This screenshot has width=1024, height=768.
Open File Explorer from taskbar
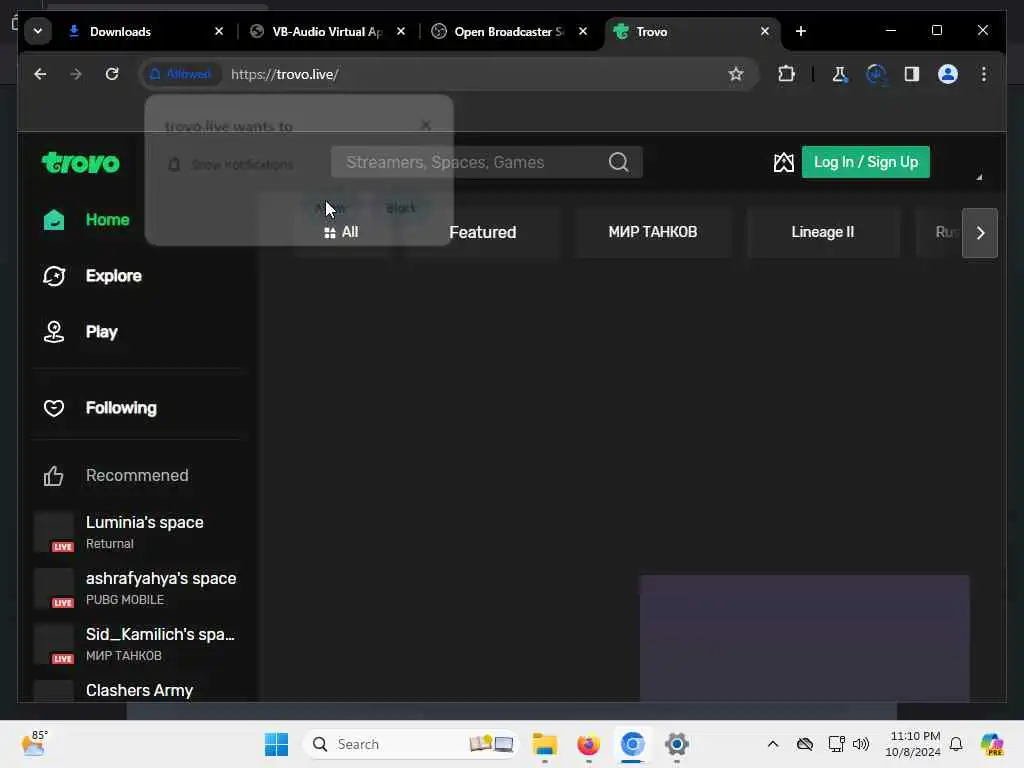[x=544, y=744]
